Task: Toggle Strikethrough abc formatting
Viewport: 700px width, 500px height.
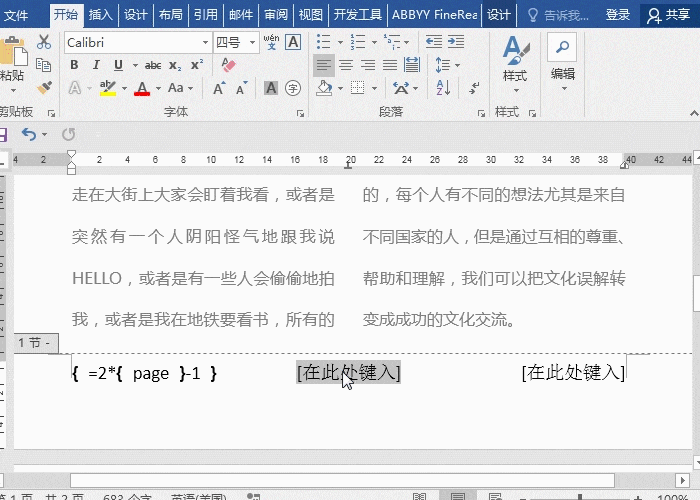Action: [153, 66]
